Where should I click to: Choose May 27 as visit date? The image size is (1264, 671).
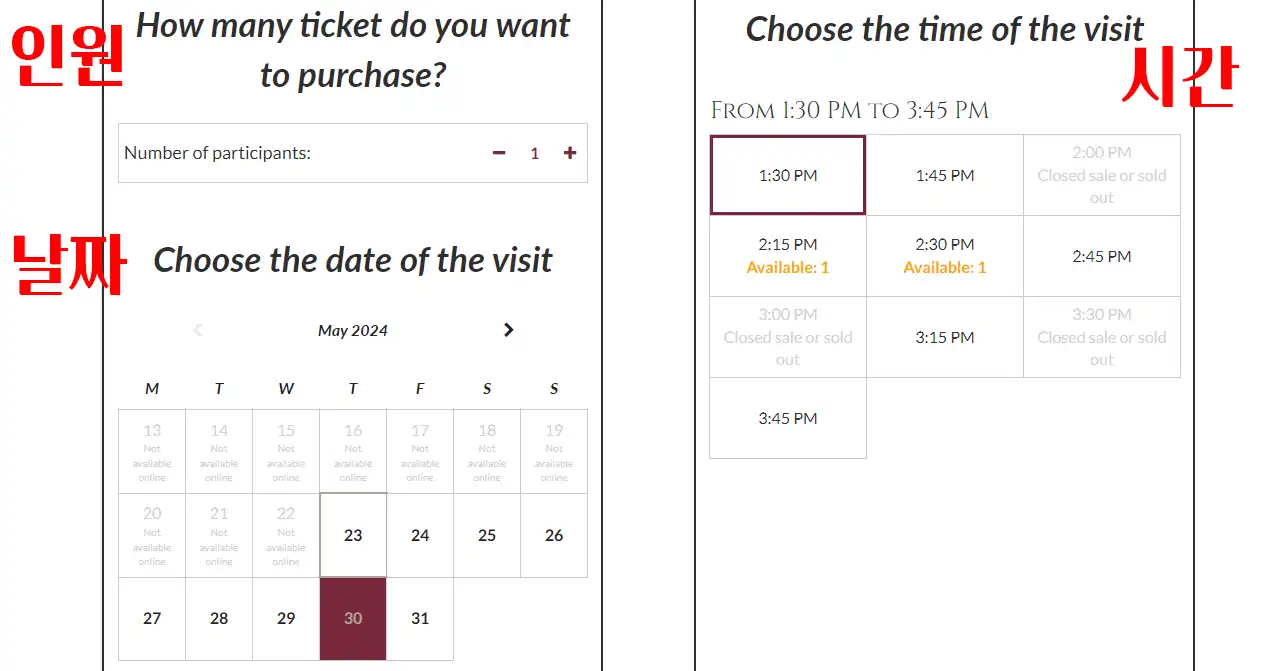click(x=152, y=618)
